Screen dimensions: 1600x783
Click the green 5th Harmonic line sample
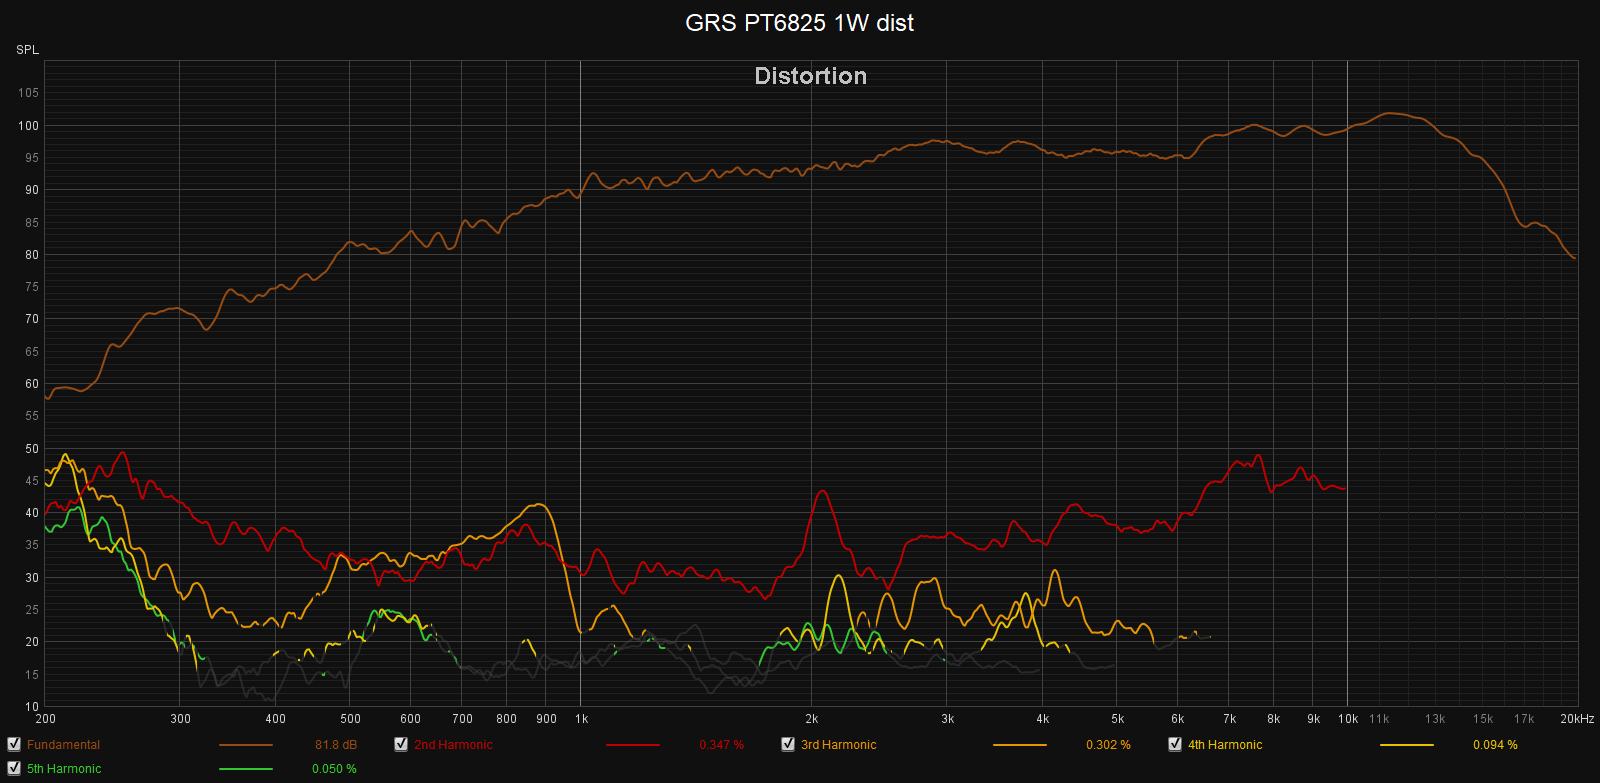(x=246, y=769)
